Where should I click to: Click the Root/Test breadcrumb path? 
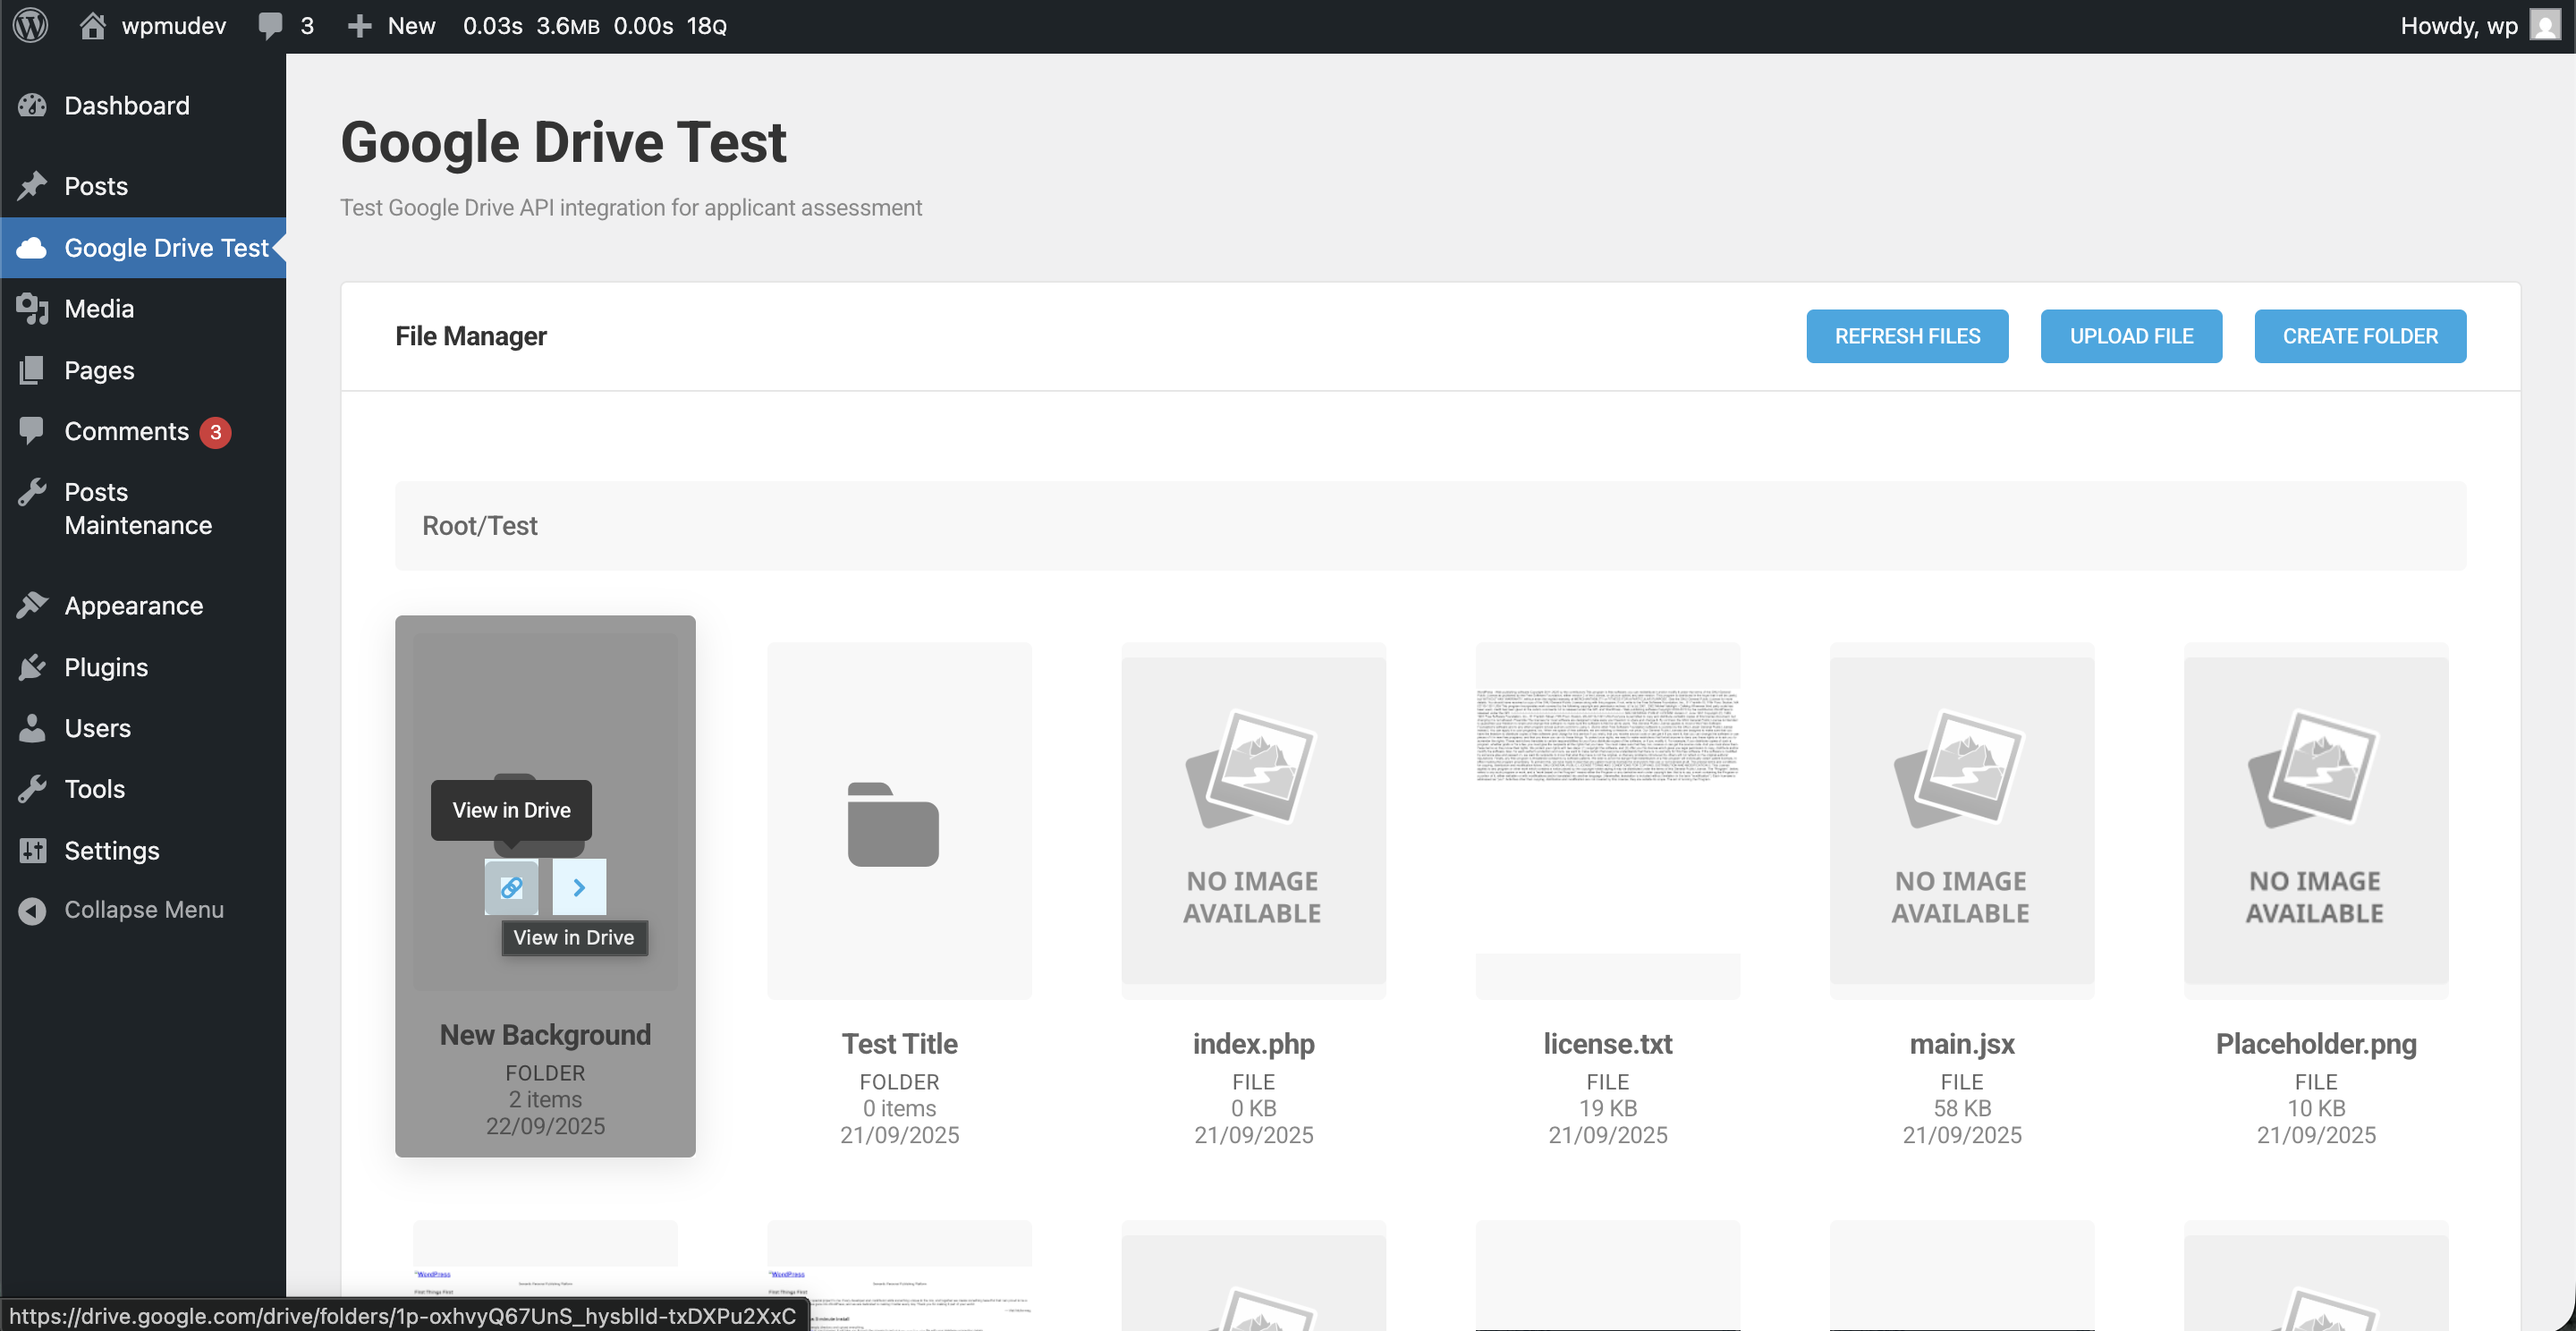coord(480,526)
